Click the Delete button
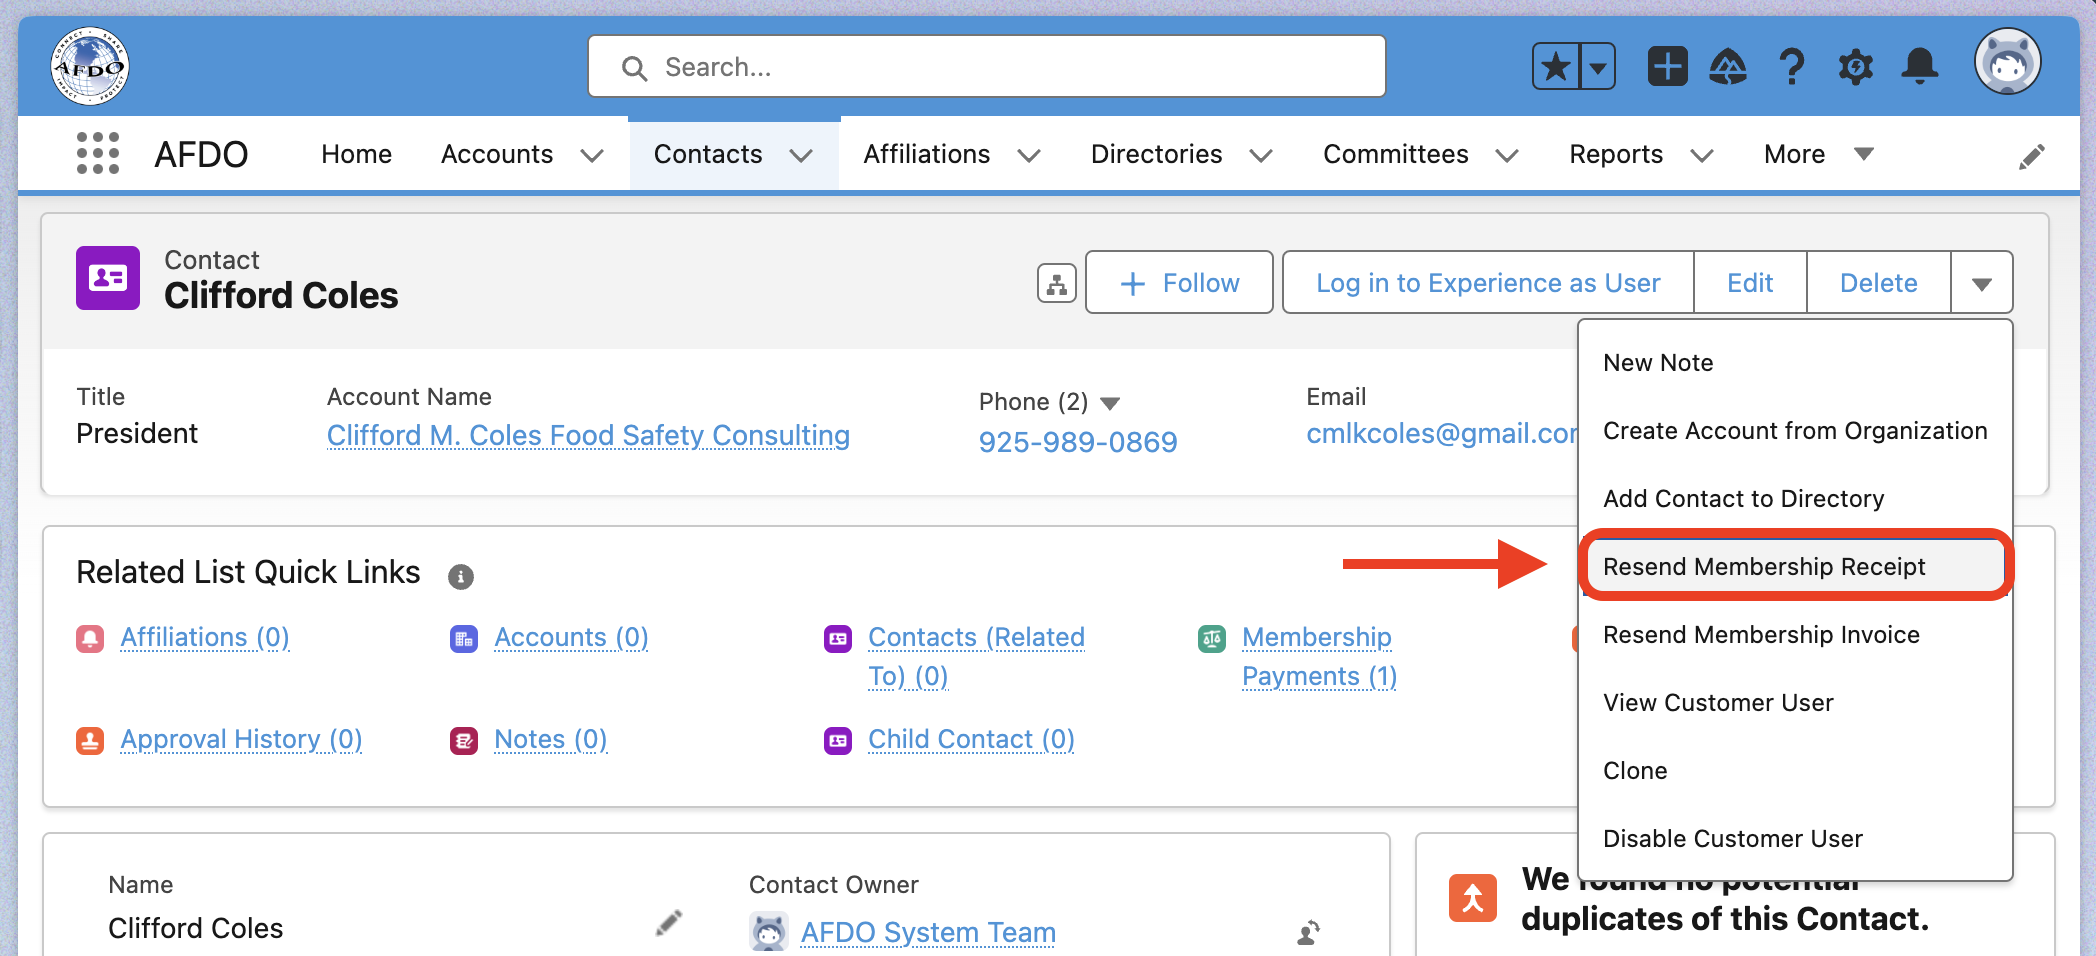Image resolution: width=2096 pixels, height=956 pixels. 1878,283
